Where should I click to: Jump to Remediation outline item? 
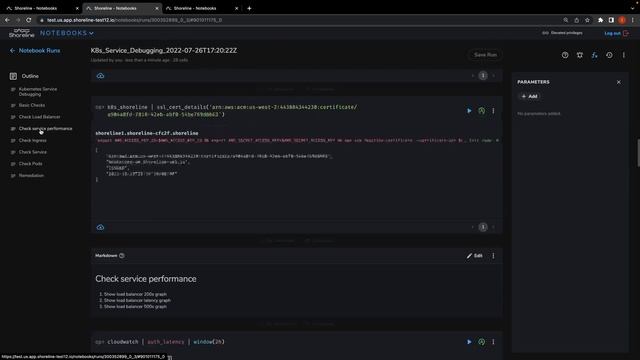31,176
